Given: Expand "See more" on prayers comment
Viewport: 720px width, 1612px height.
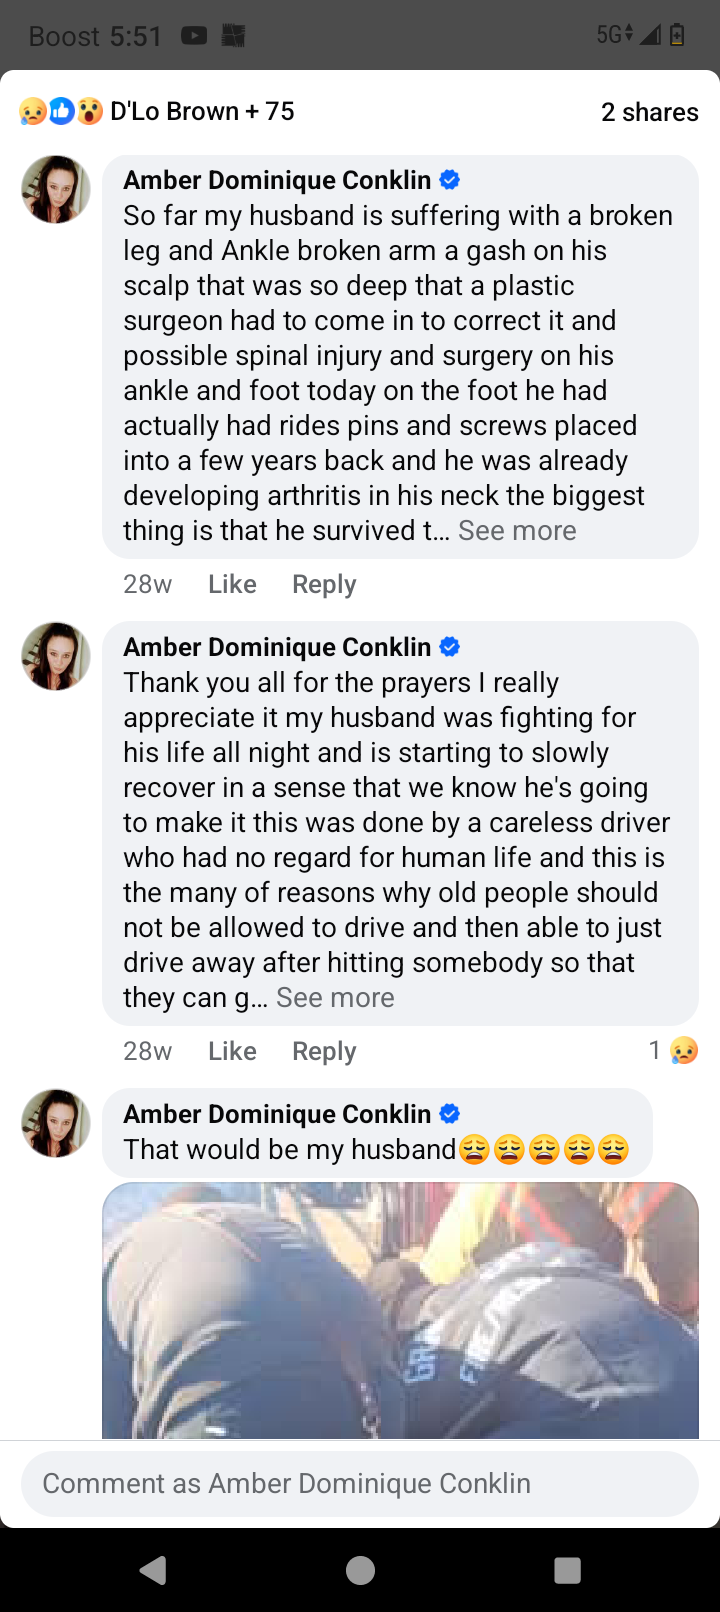Looking at the screenshot, I should [335, 998].
